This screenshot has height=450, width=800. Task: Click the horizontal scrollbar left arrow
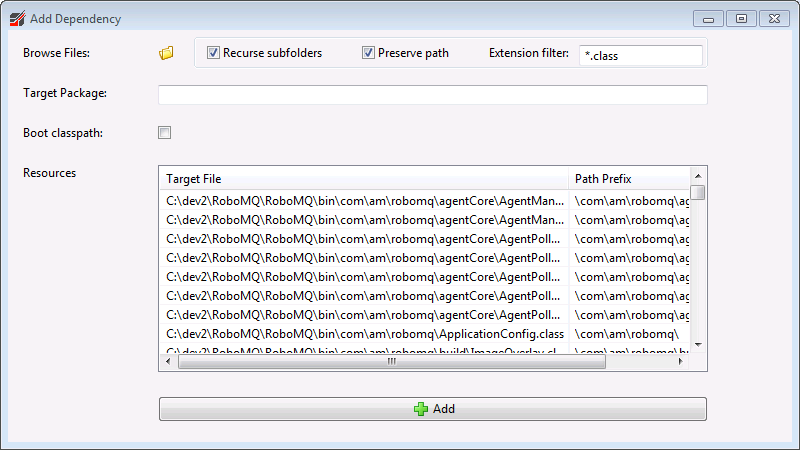click(169, 362)
